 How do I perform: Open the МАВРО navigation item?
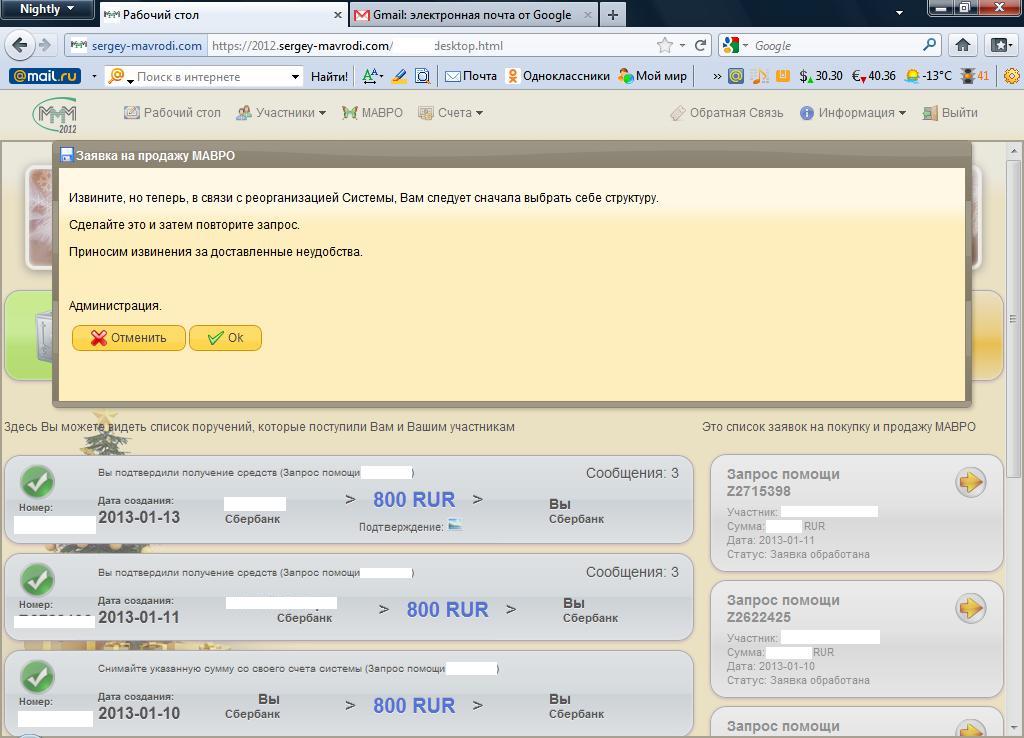pos(372,112)
